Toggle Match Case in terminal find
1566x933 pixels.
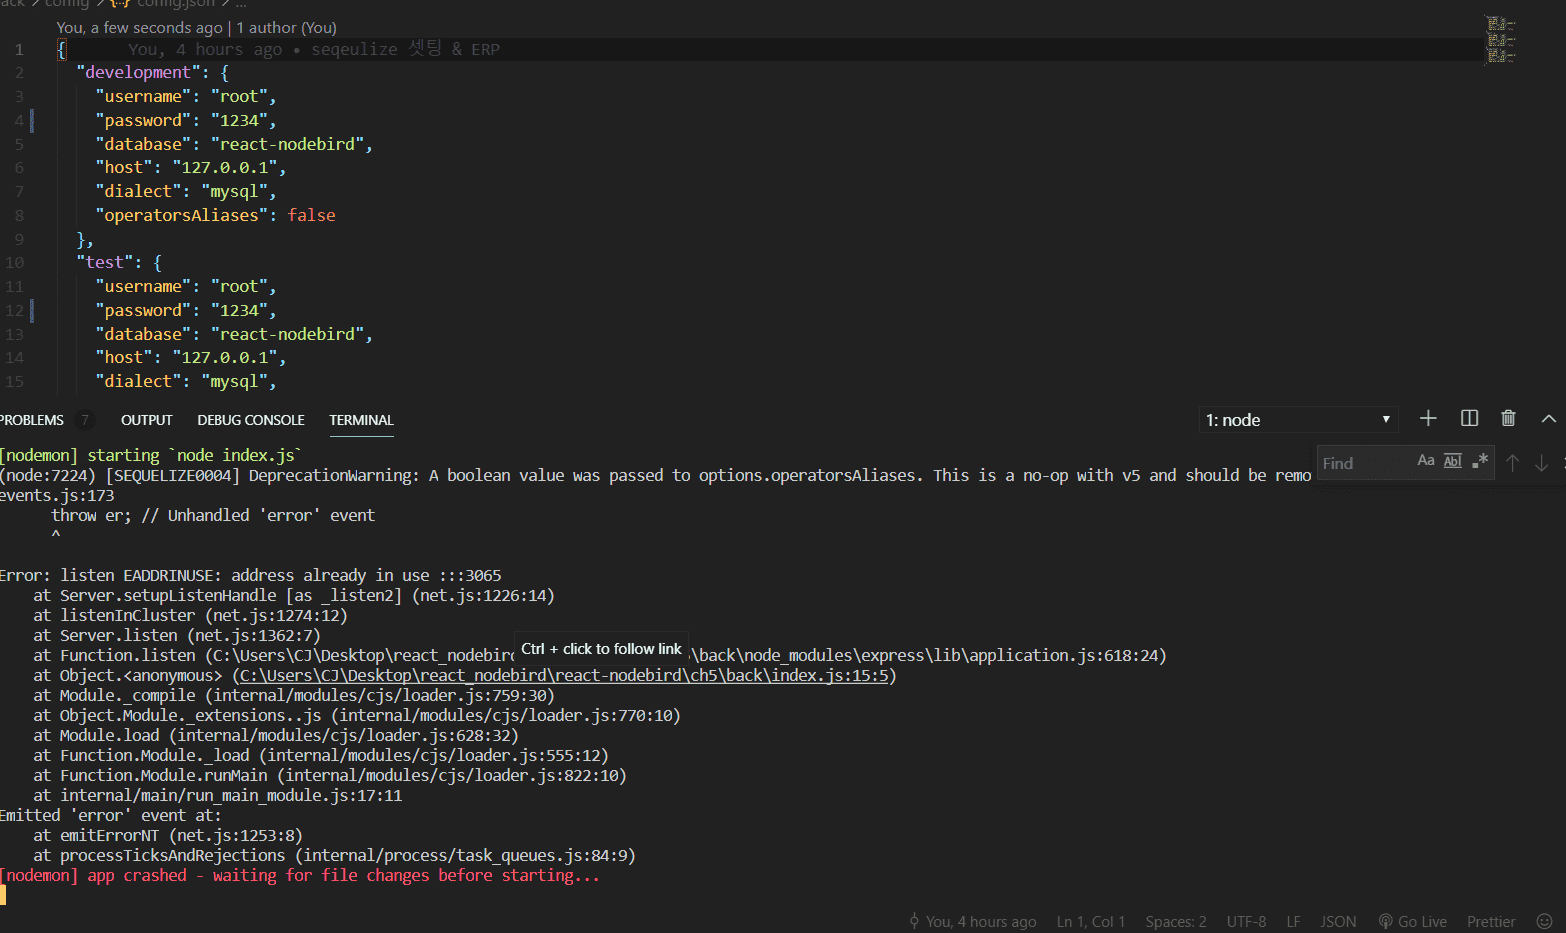(1426, 461)
